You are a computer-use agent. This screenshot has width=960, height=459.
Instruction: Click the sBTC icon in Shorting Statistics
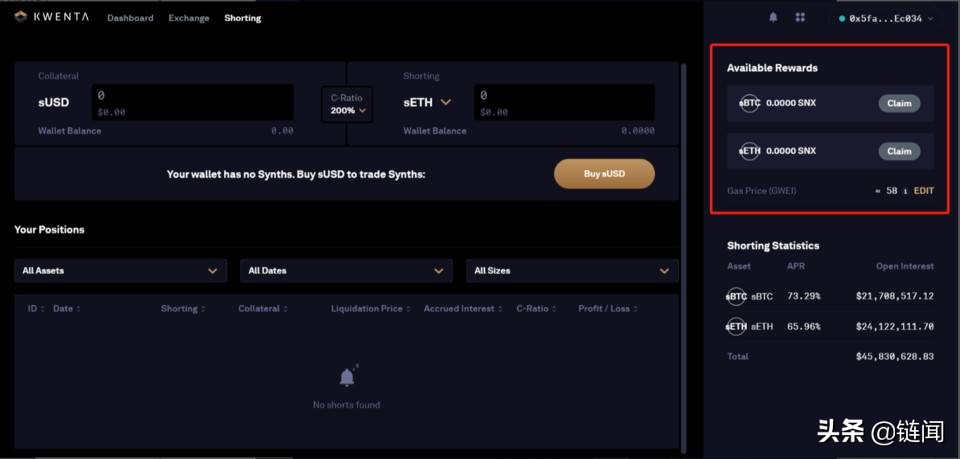tap(737, 296)
